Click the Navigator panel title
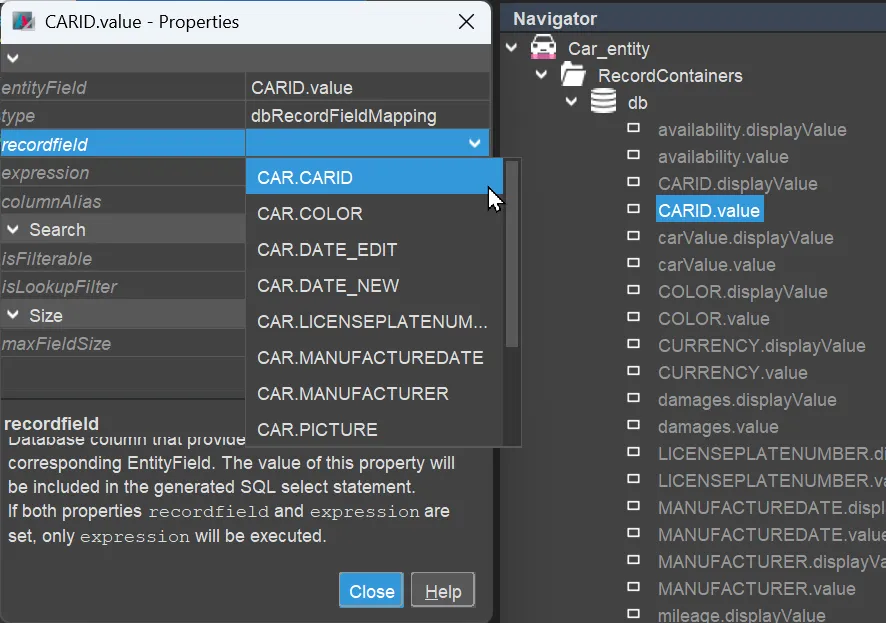The height and width of the screenshot is (623, 886). pyautogui.click(x=555, y=19)
